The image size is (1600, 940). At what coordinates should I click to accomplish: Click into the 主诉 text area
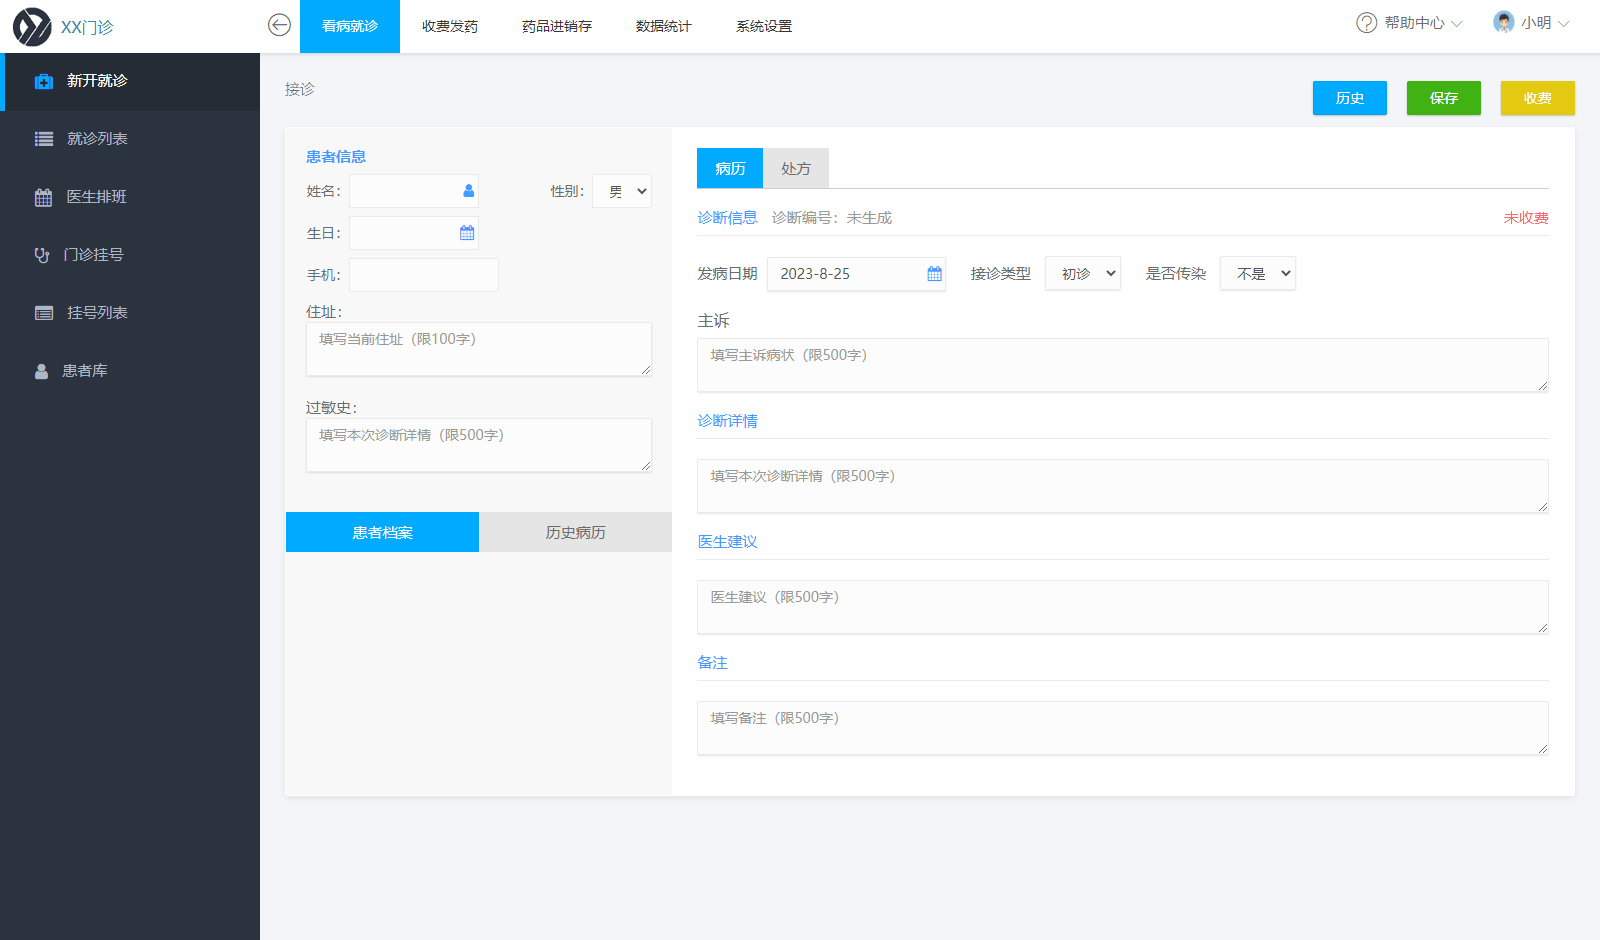1122,365
